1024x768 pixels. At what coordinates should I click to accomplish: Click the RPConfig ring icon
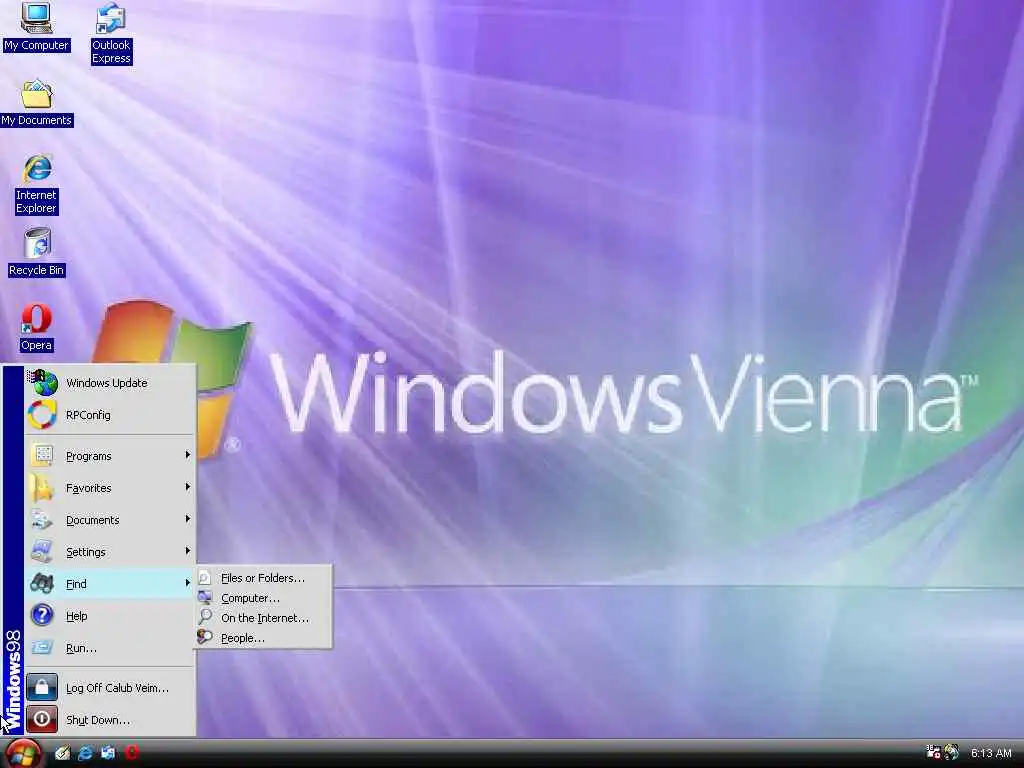(x=42, y=415)
